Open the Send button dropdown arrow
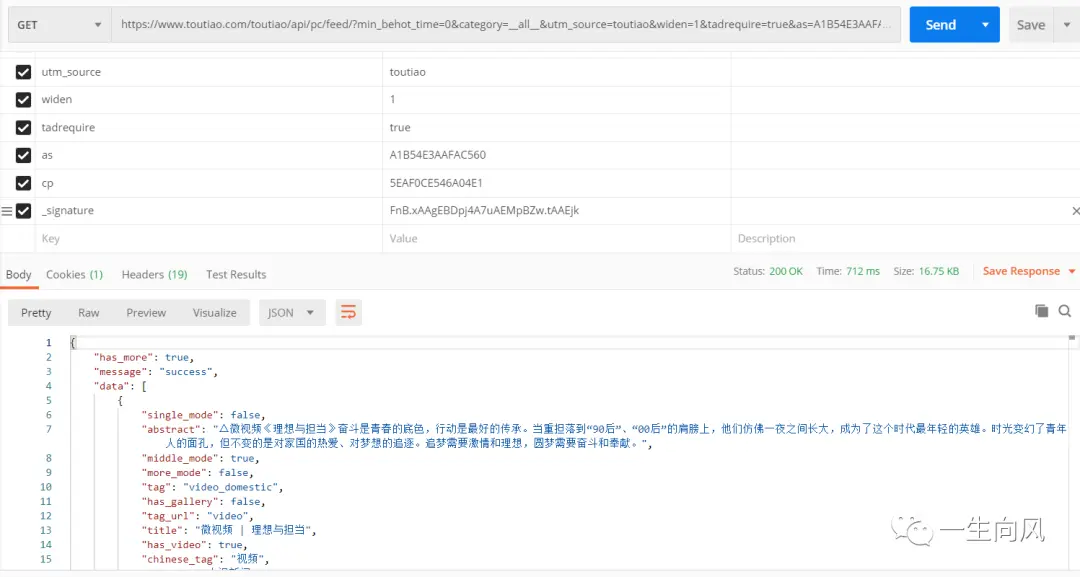This screenshot has height=577, width=1080. point(986,25)
